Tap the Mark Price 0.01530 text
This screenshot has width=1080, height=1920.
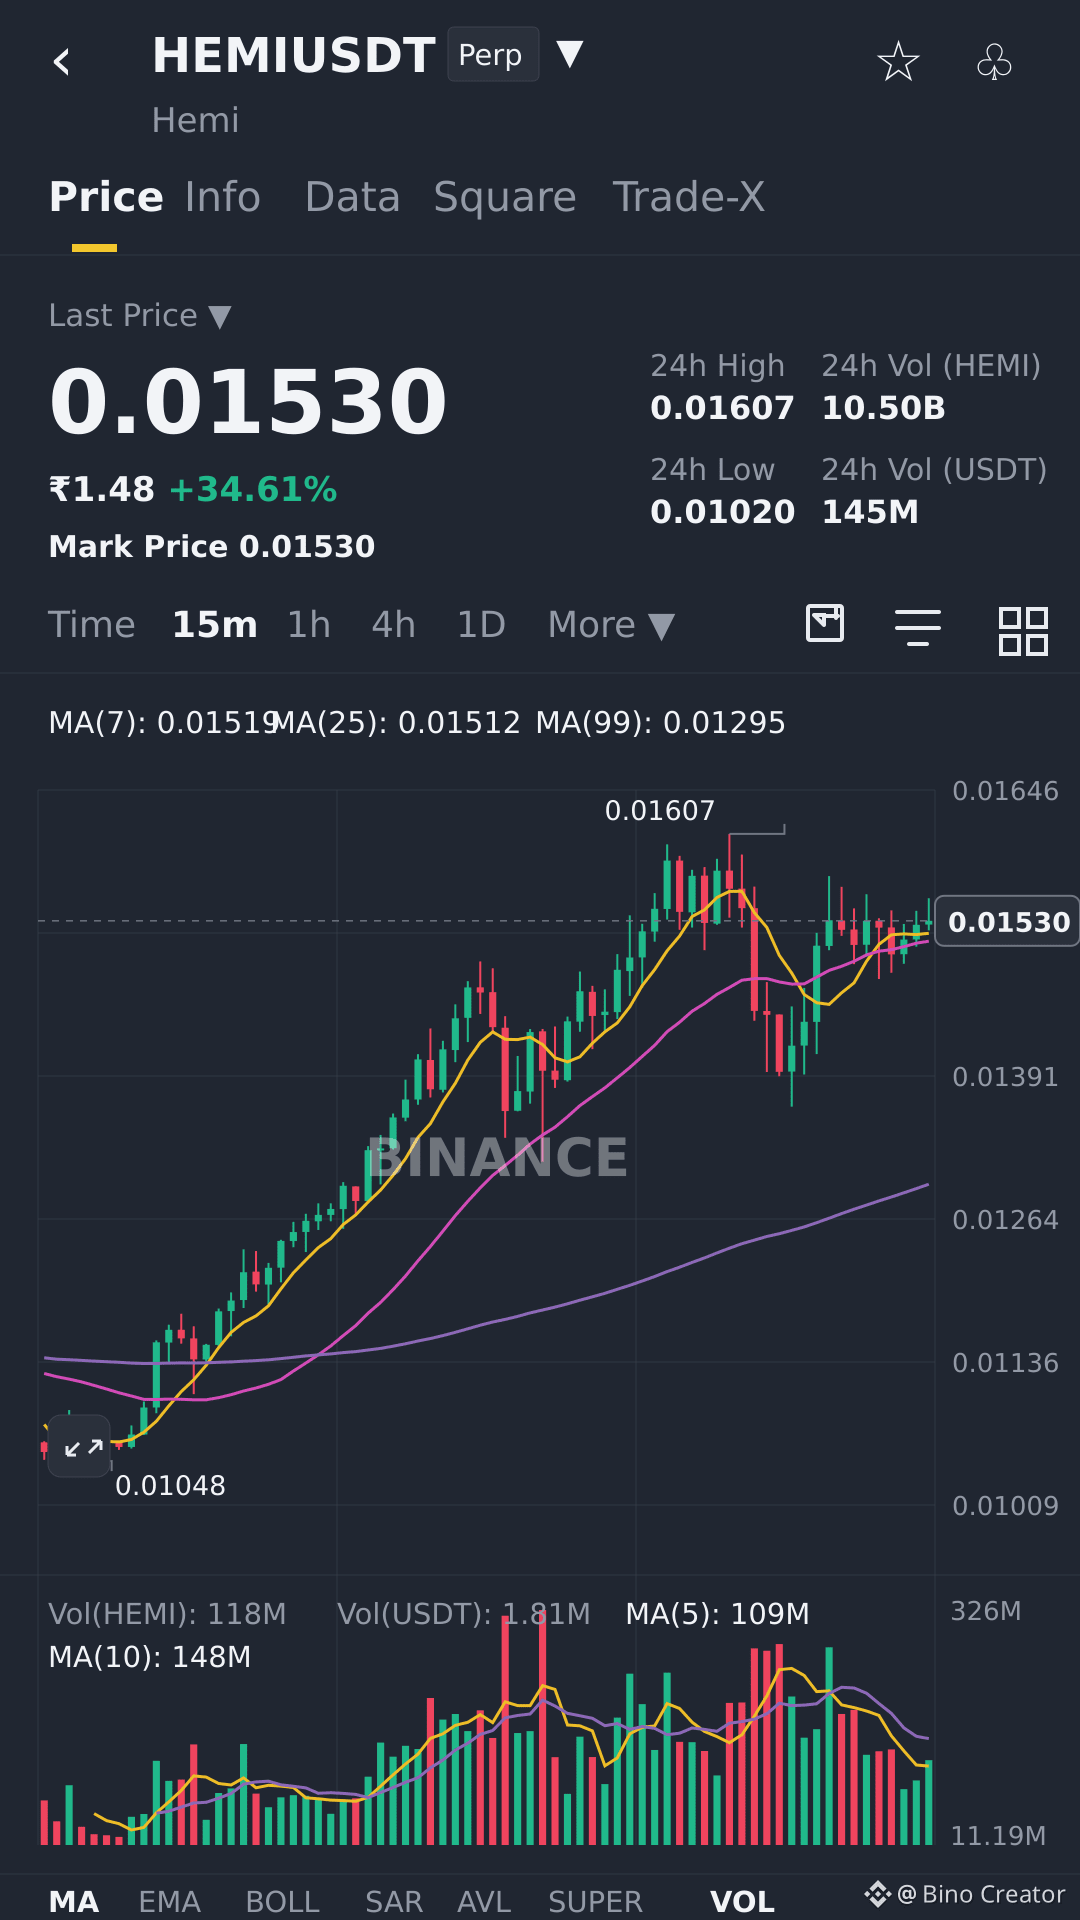pyautogui.click(x=212, y=546)
